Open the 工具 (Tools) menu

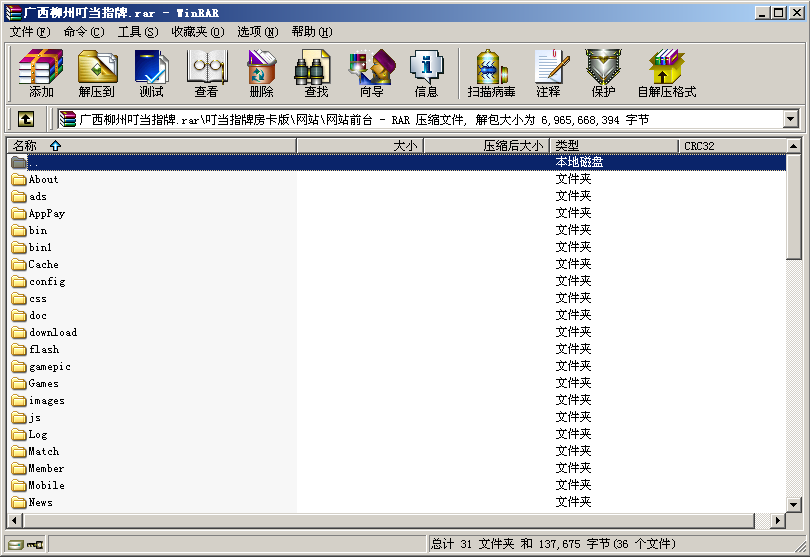137,32
